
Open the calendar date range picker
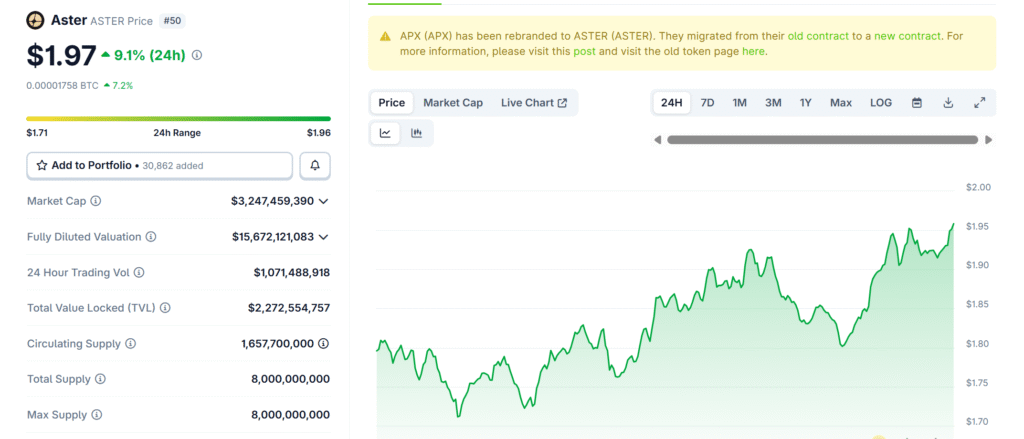(916, 103)
